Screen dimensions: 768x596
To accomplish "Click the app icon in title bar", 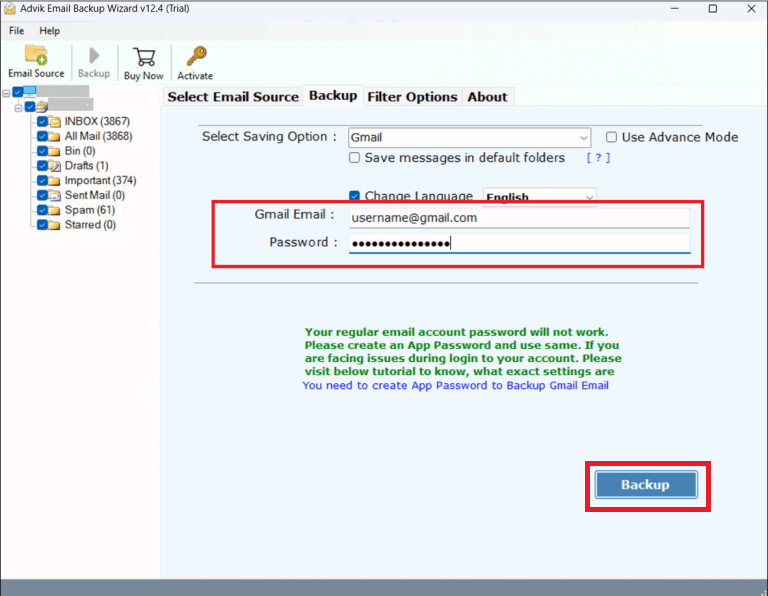I will 9,8.
